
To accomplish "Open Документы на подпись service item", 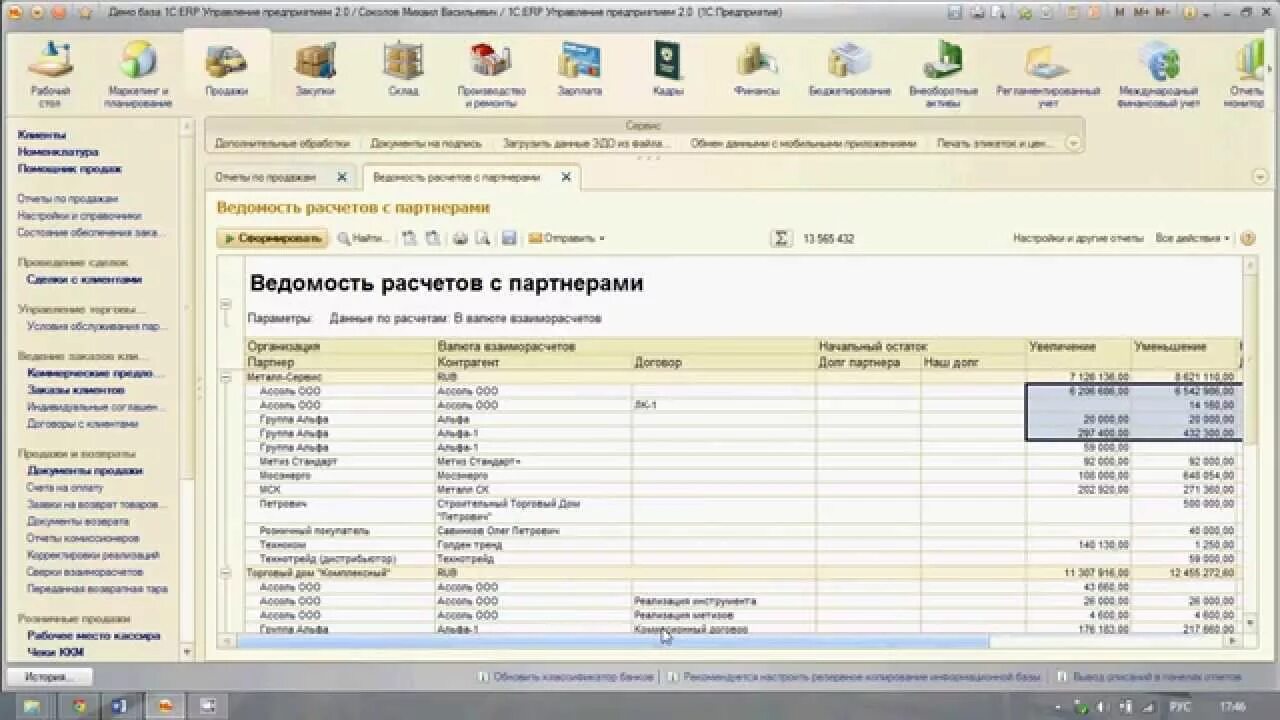I will coord(426,143).
